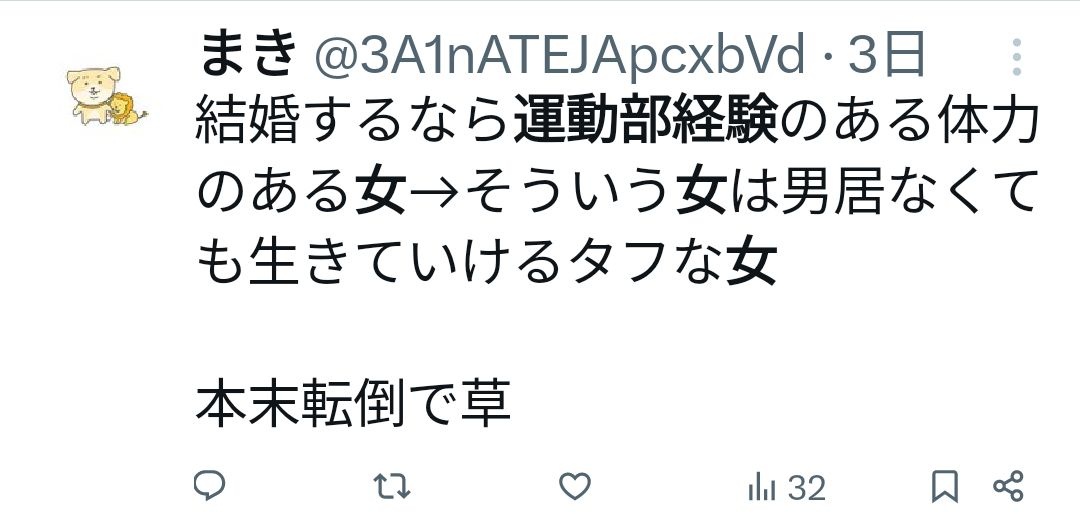This screenshot has height=514, width=1080.
Task: Like the tweet with the heart icon
Action: tap(574, 486)
